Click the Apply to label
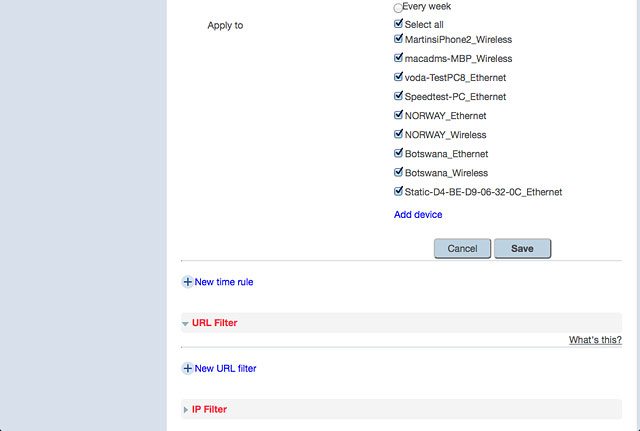 [225, 26]
